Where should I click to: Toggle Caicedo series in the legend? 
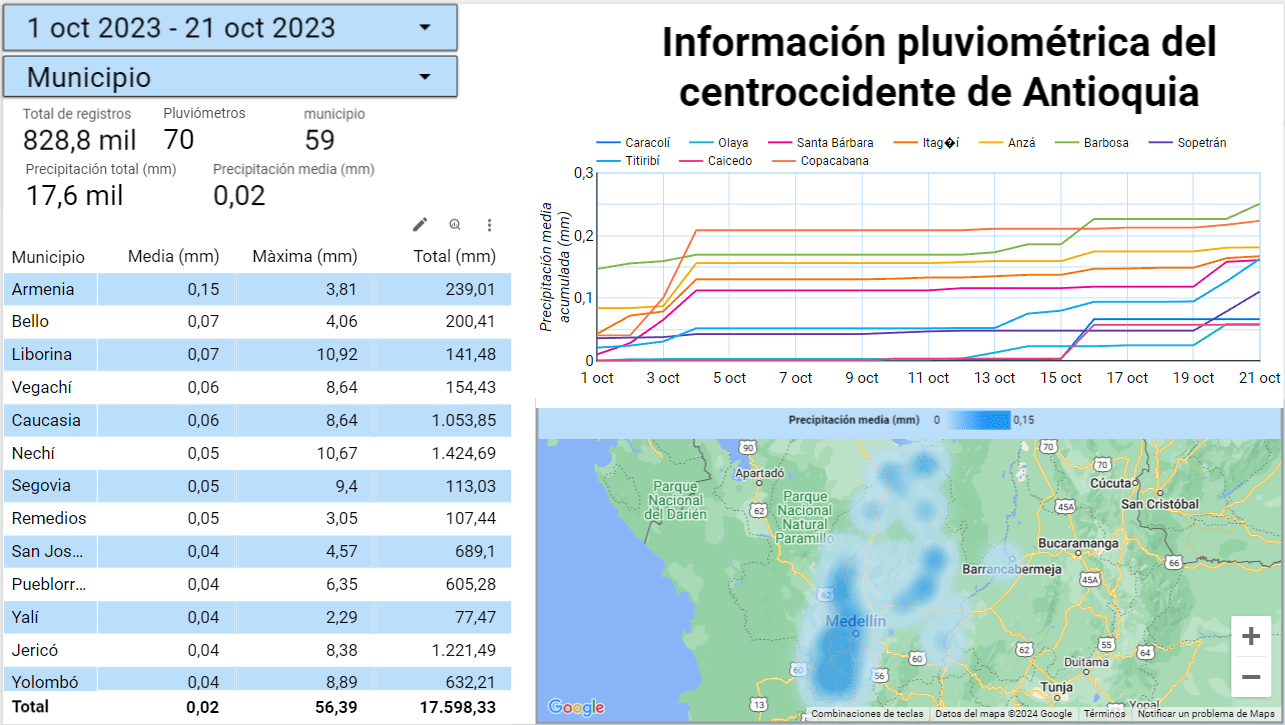[716, 160]
